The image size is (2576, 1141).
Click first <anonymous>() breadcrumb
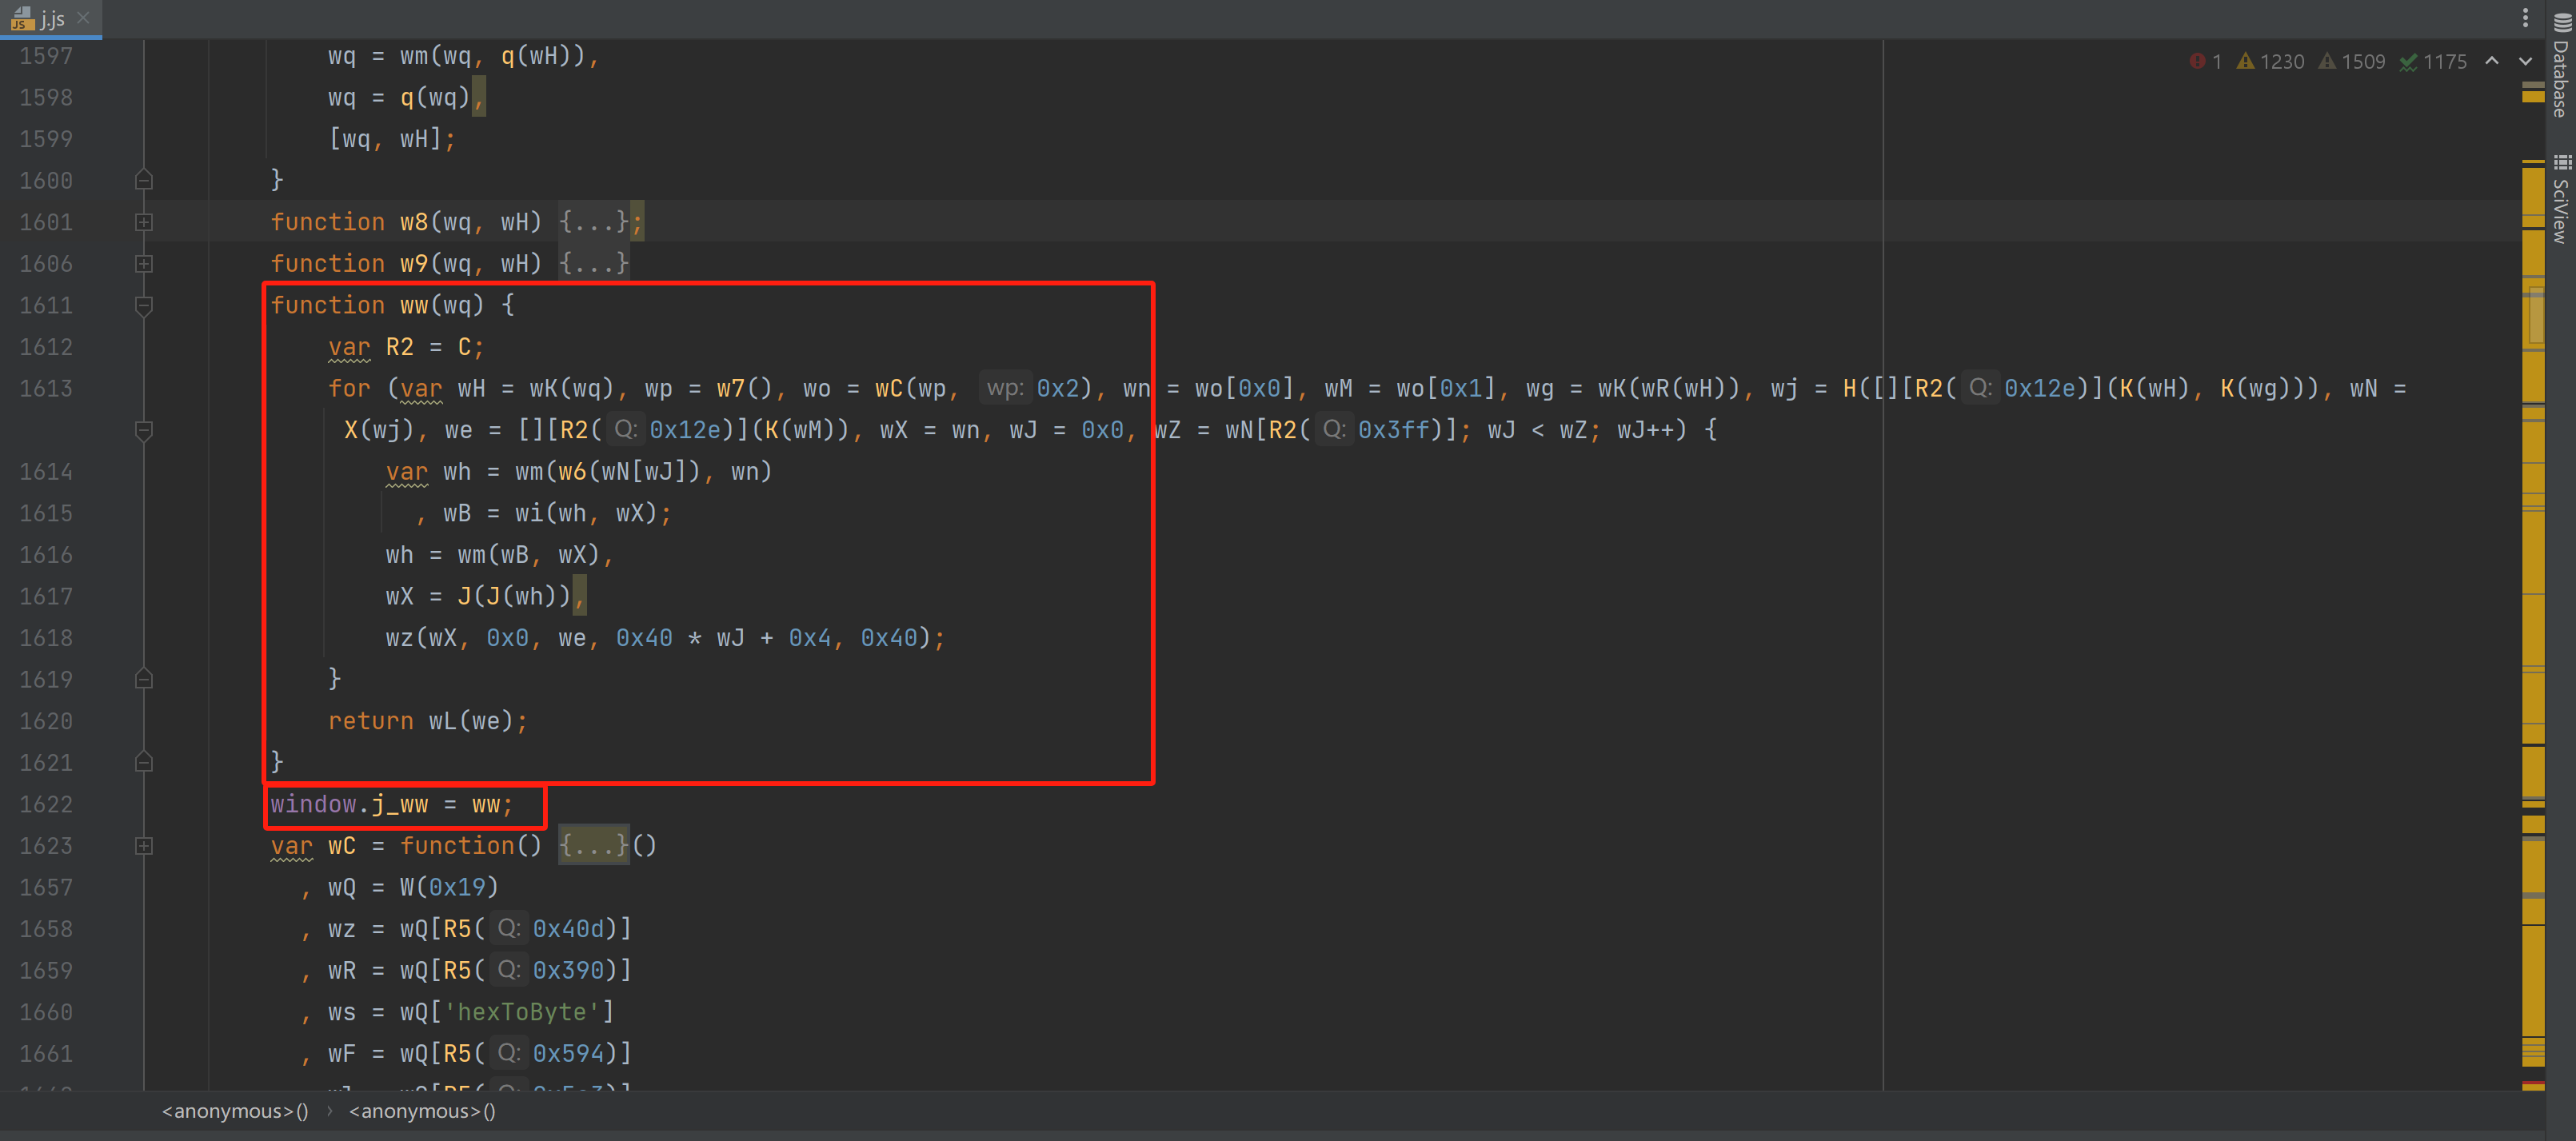(235, 1111)
